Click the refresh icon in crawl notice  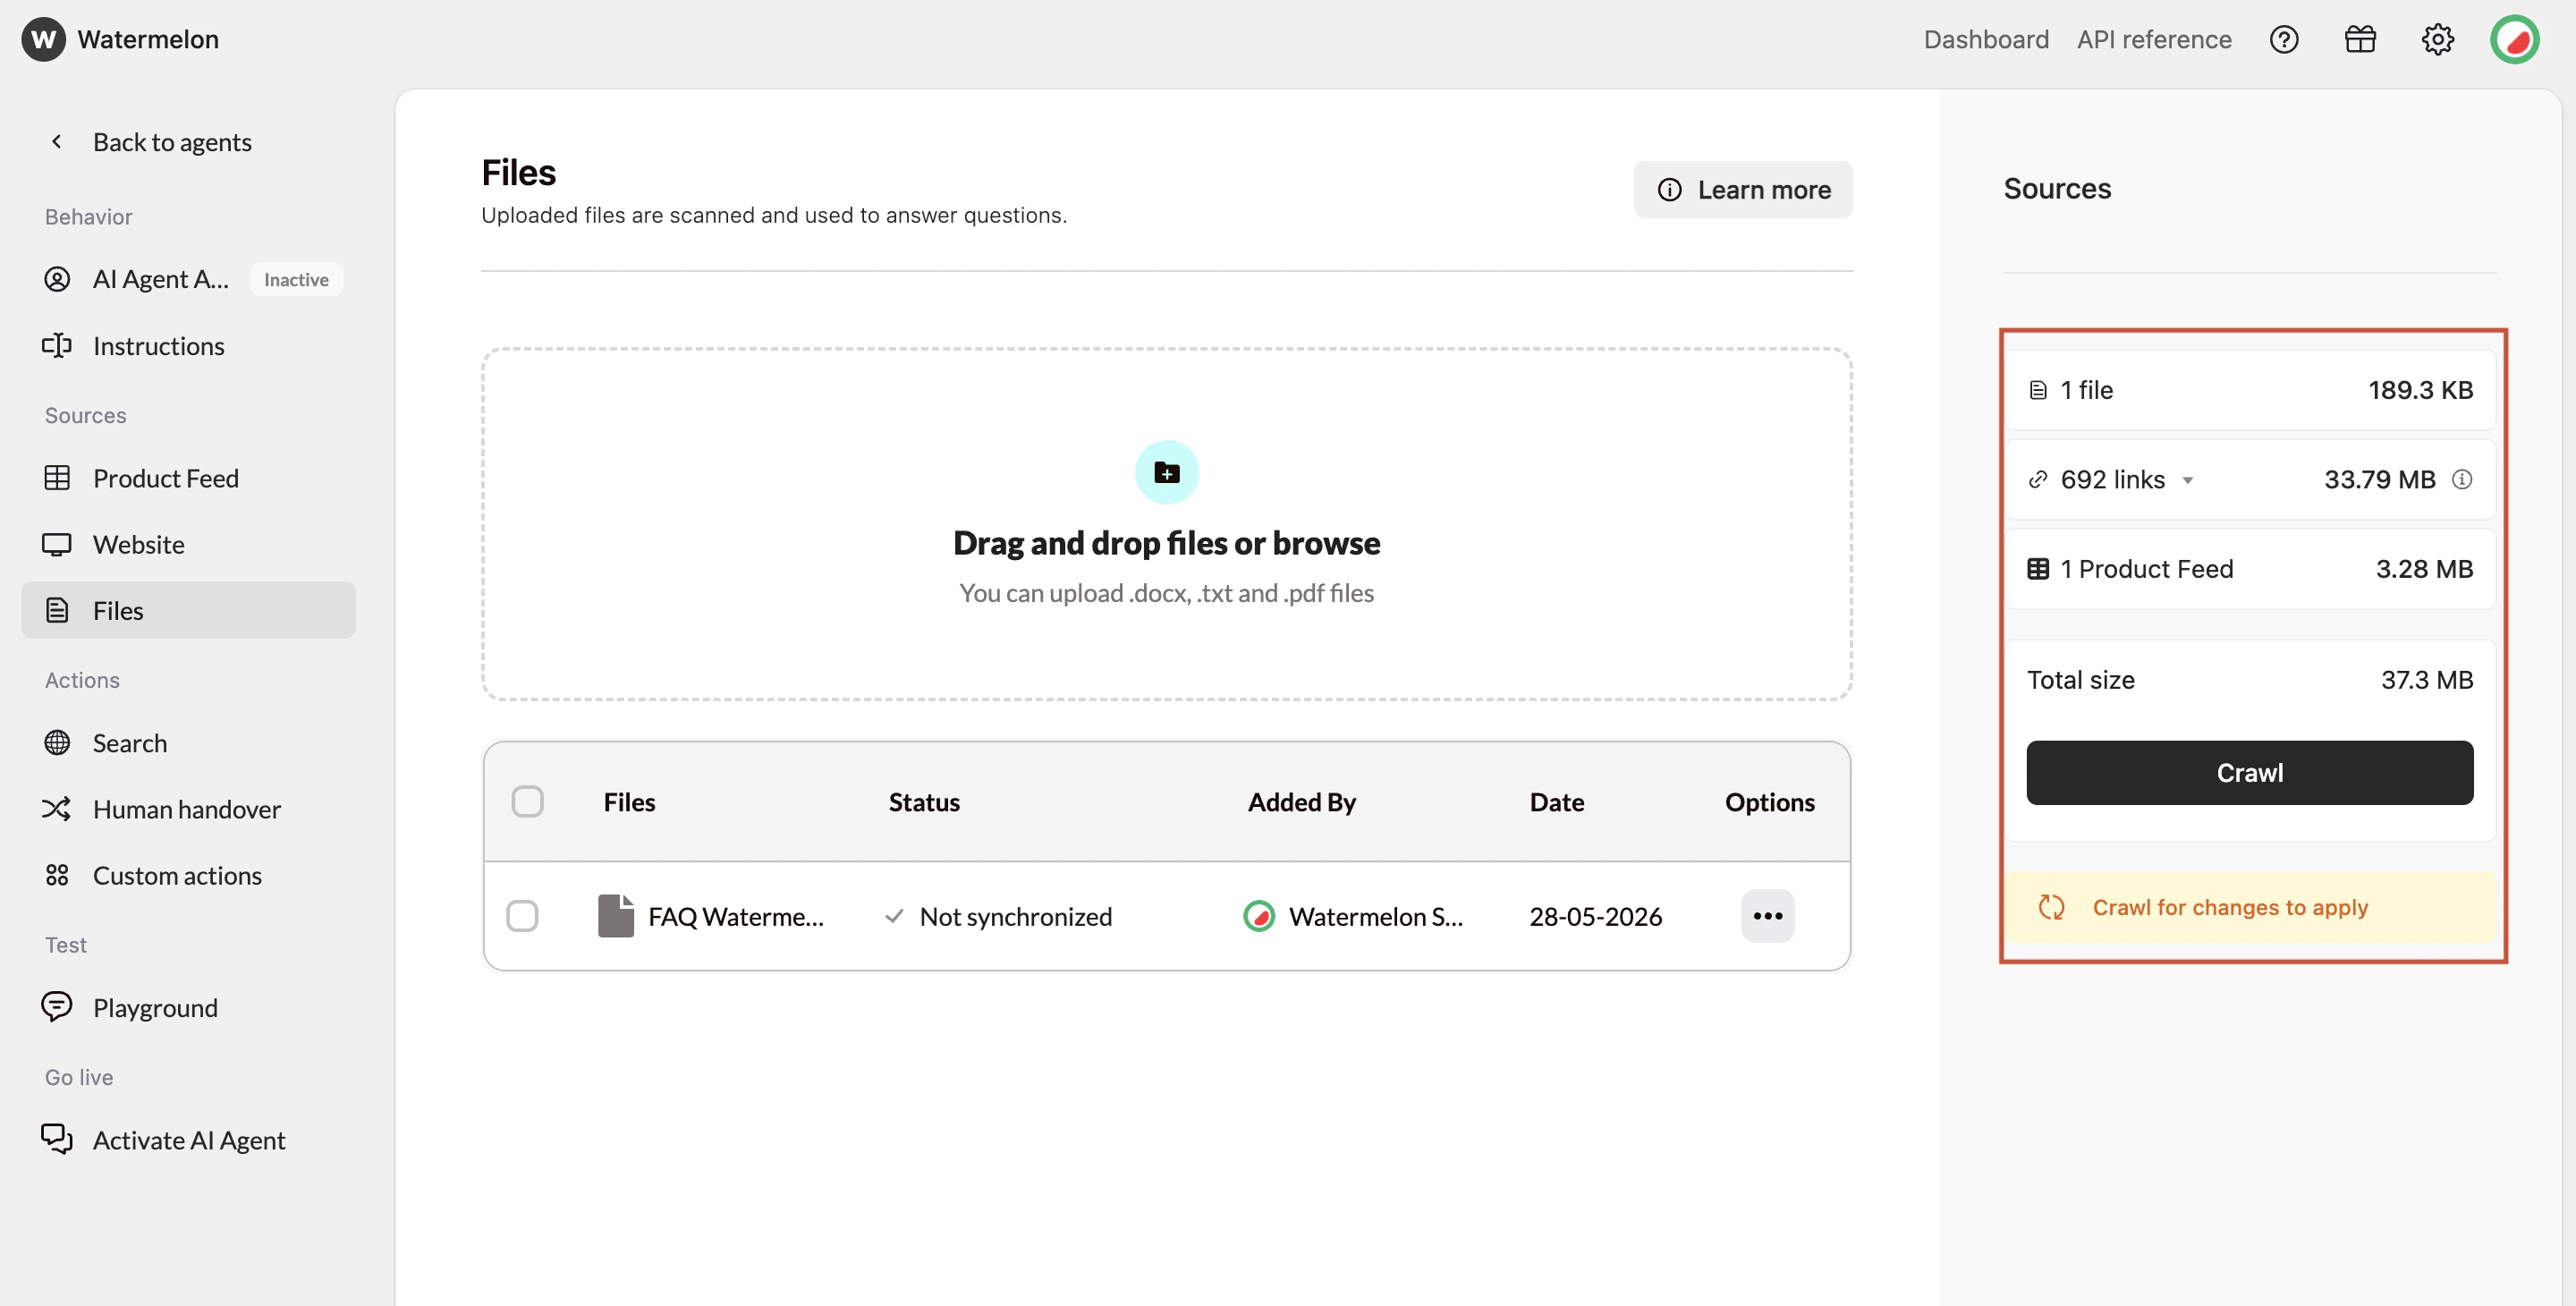pyautogui.click(x=2051, y=907)
